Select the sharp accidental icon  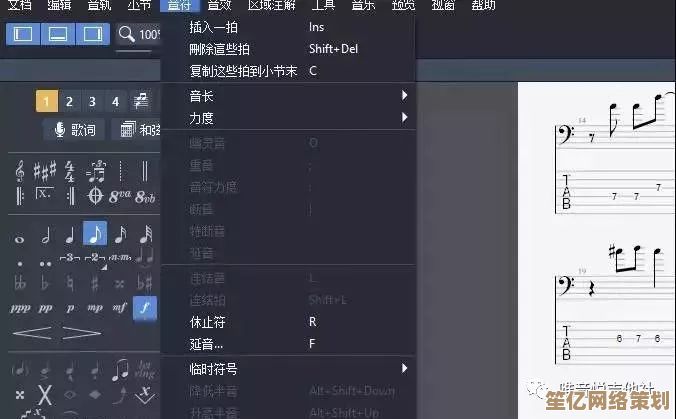tap(95, 283)
